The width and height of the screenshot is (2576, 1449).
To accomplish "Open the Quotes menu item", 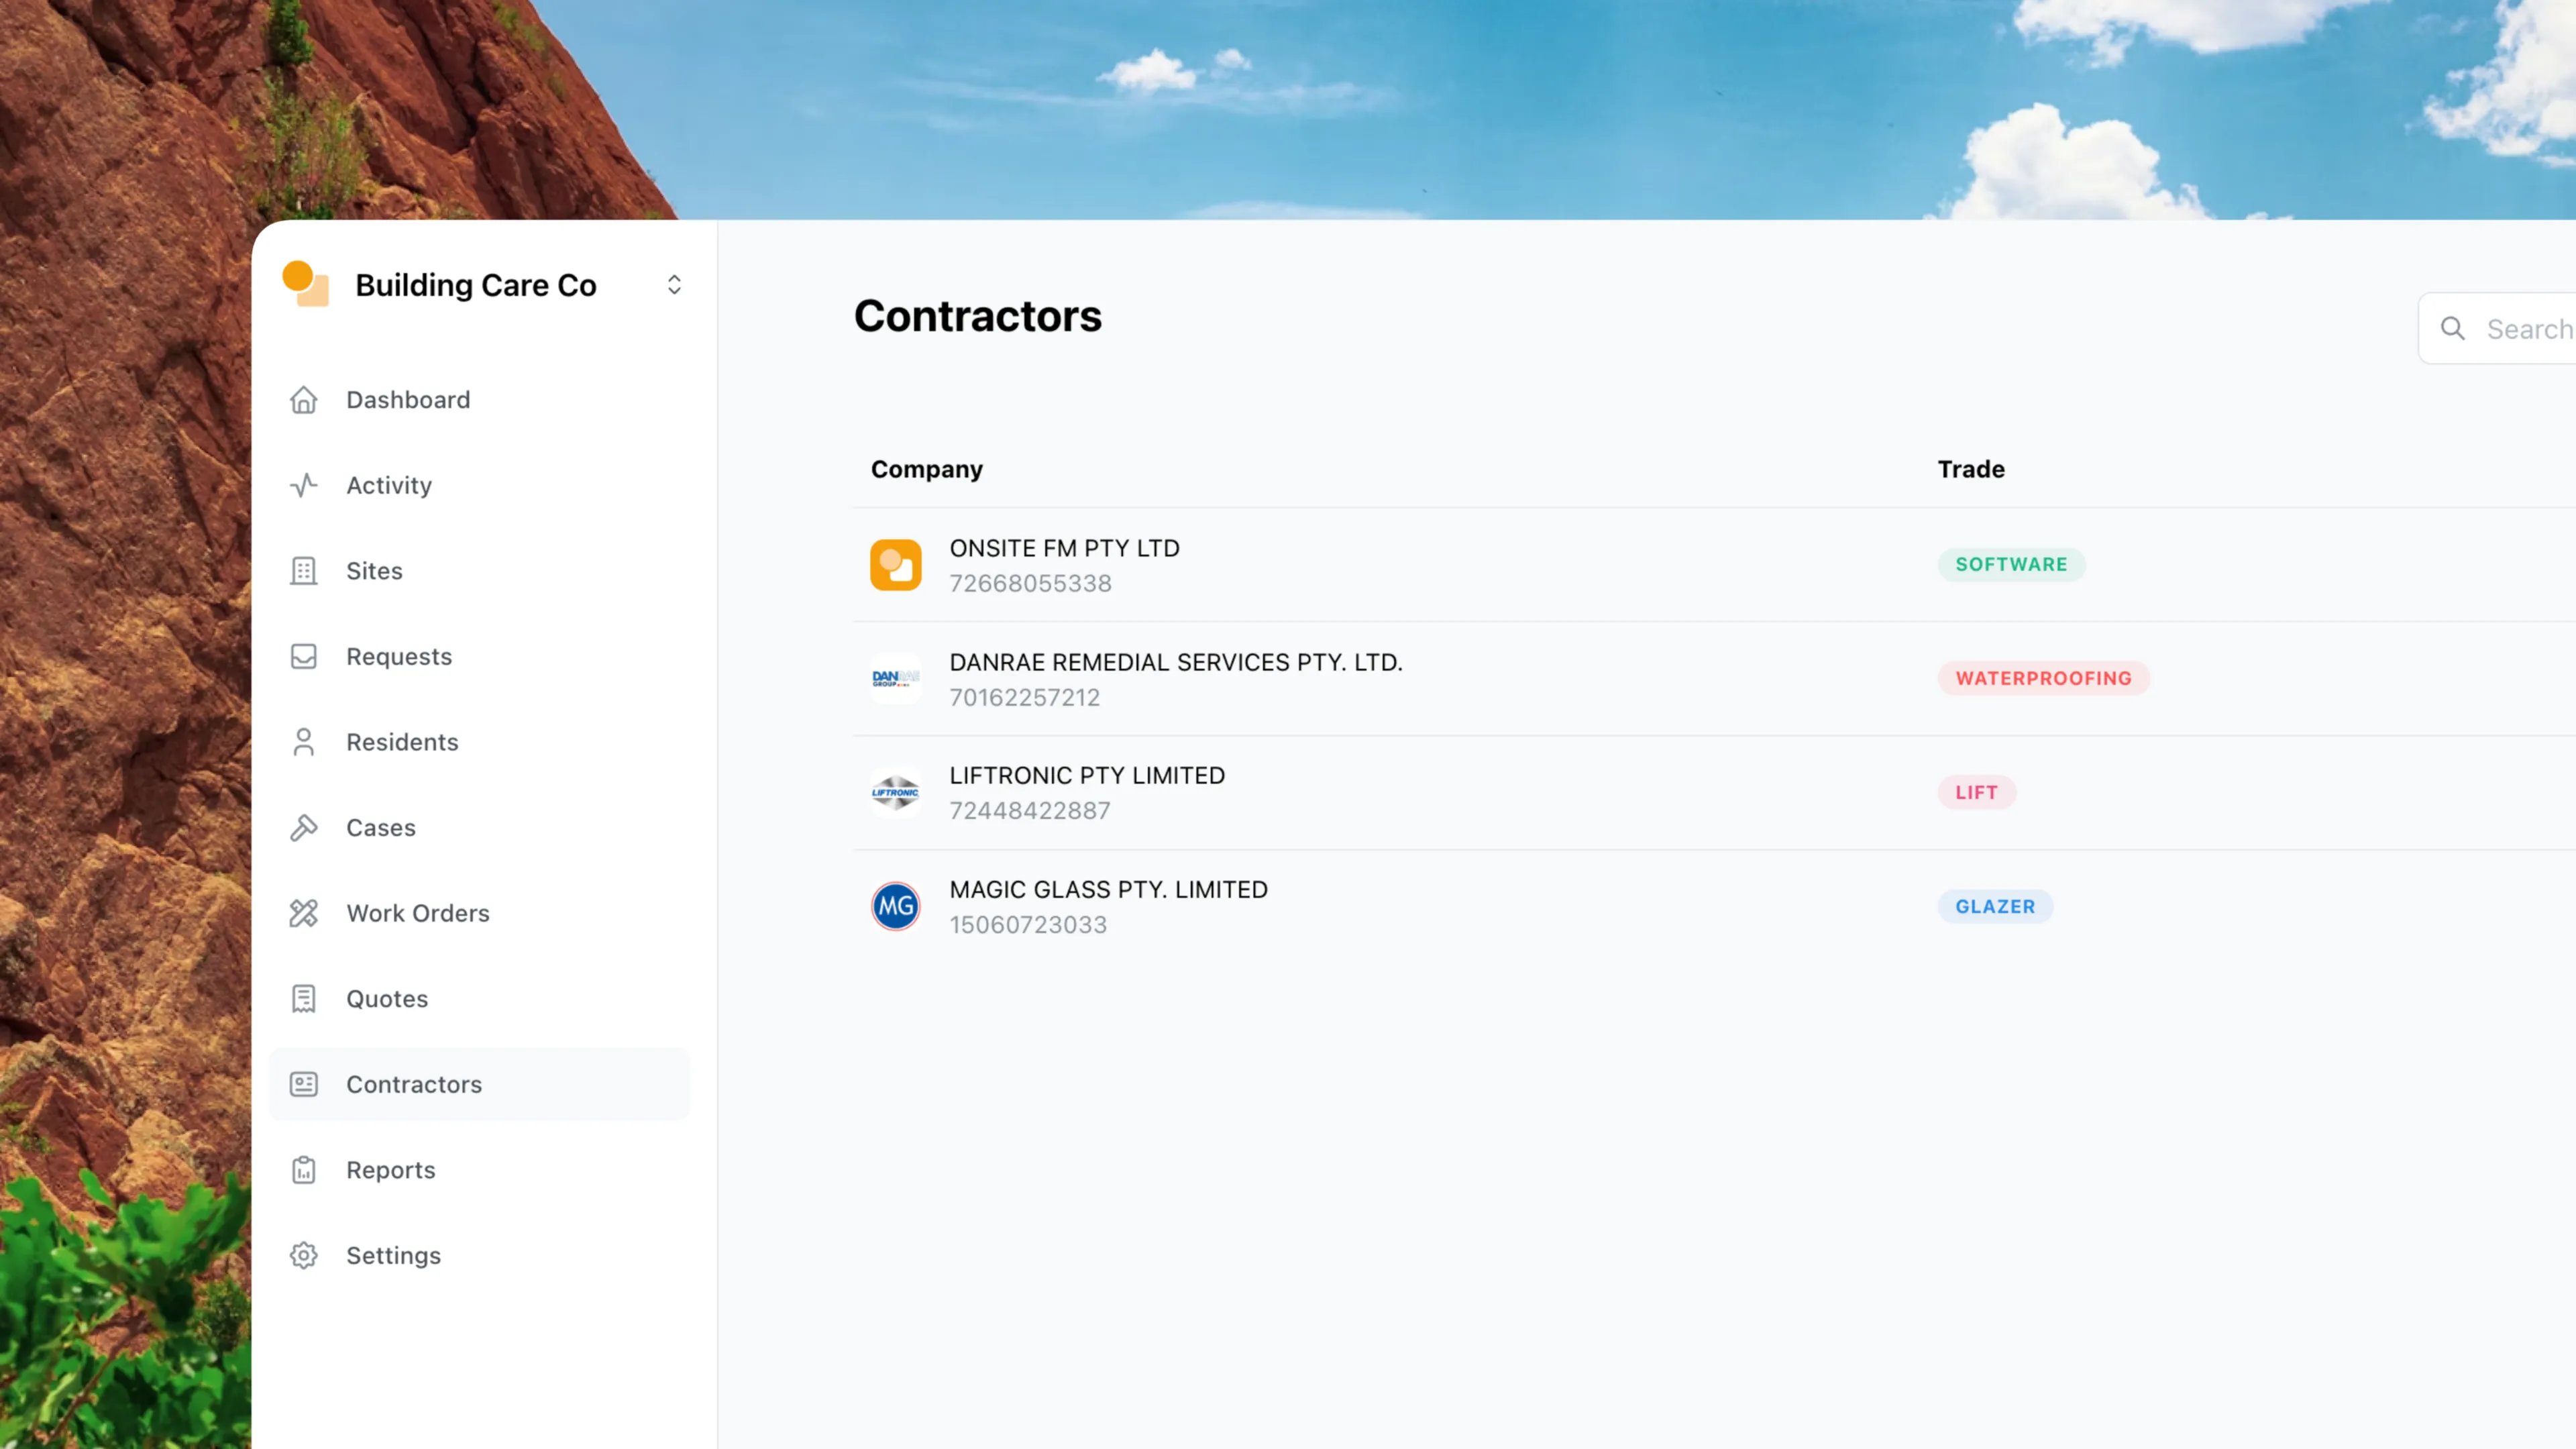I will [x=386, y=998].
